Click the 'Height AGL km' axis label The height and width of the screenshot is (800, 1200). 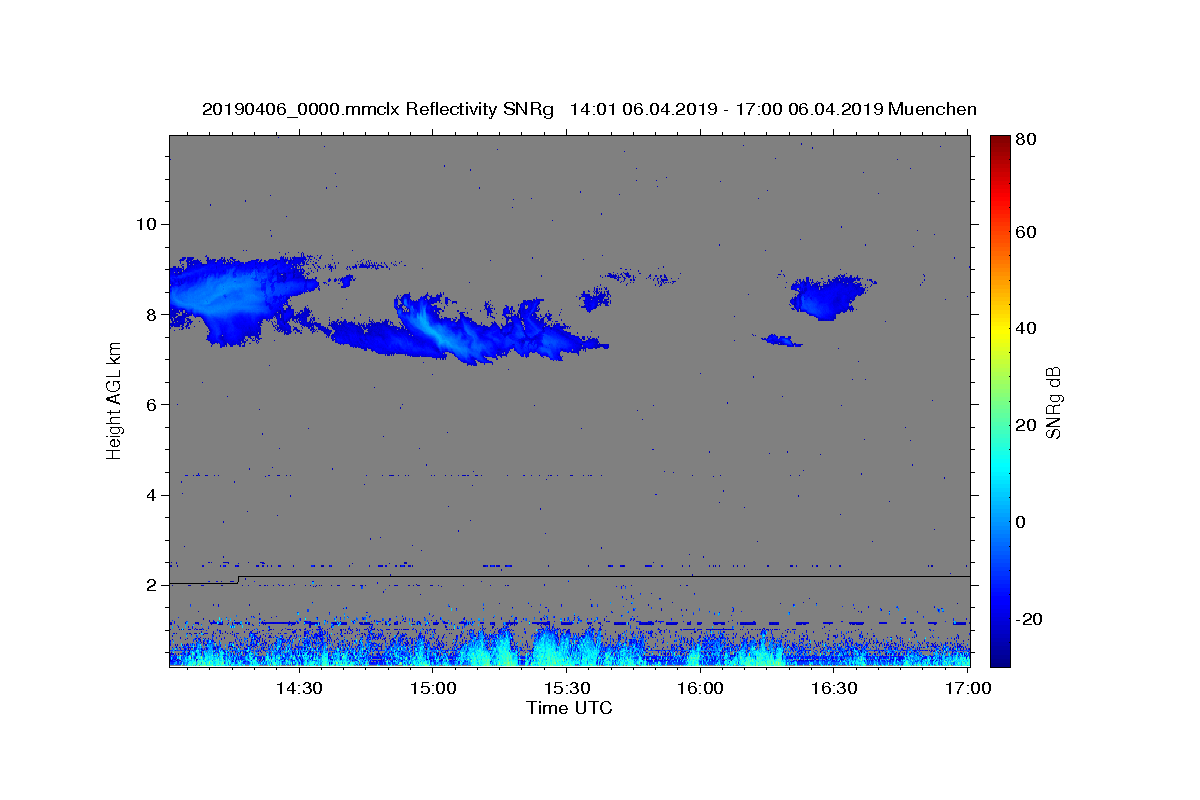(114, 400)
